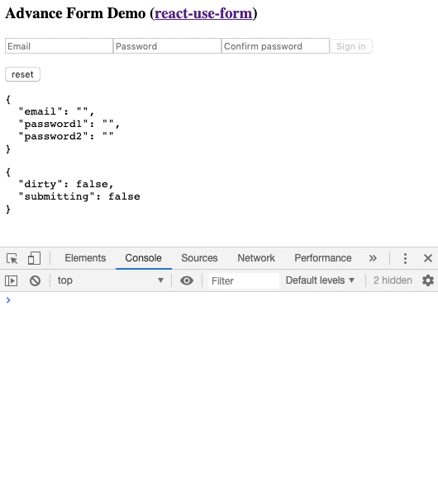Click the "password2": "" line

[66, 136]
